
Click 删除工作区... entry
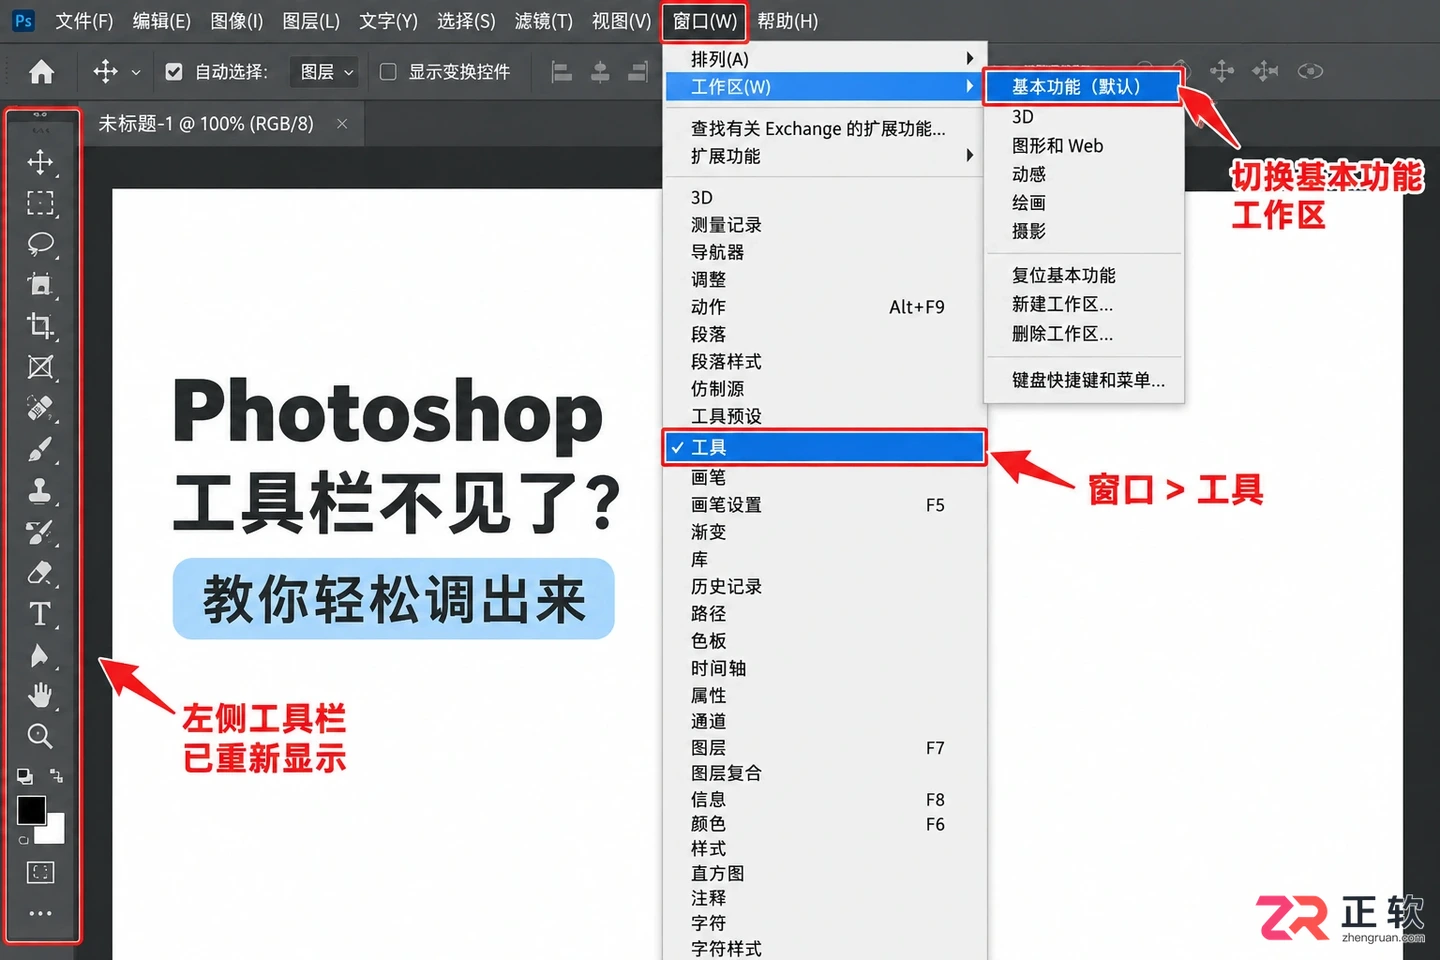pos(1084,334)
